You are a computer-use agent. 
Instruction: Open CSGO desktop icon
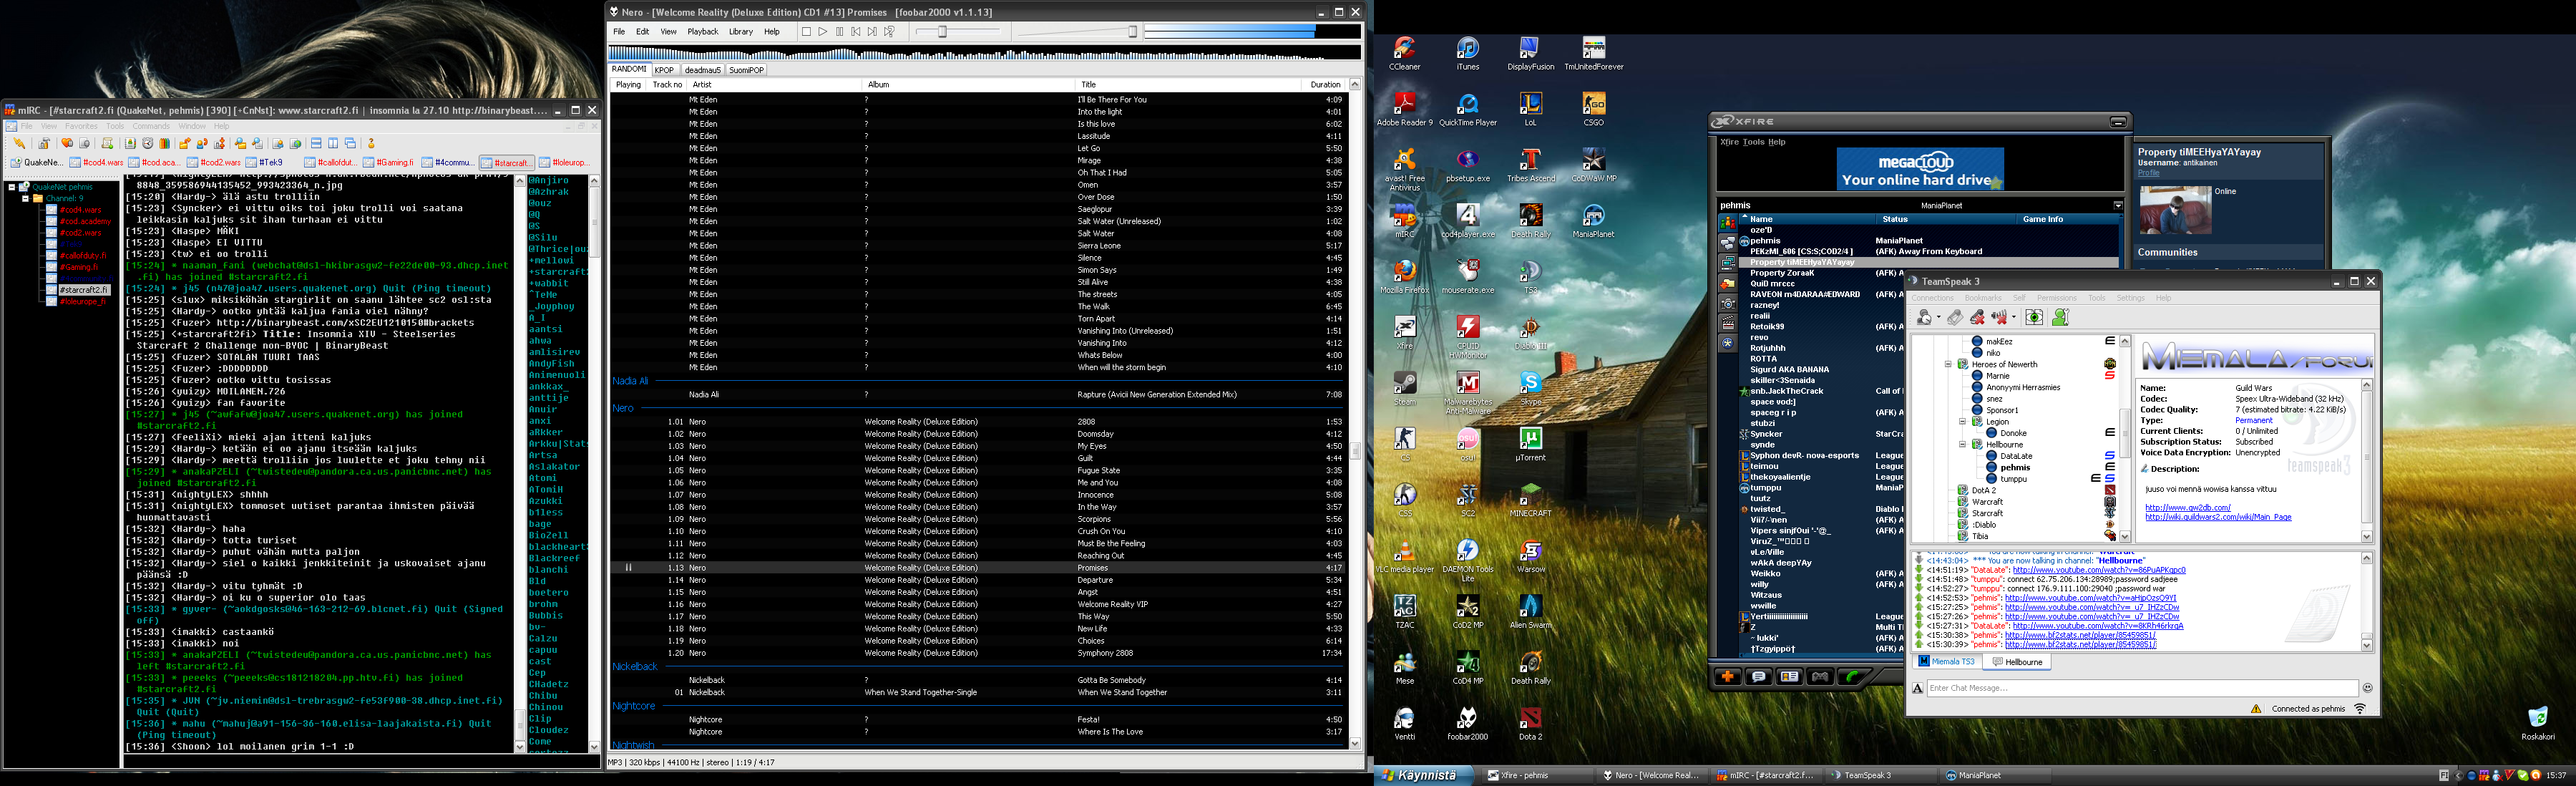[x=1593, y=110]
